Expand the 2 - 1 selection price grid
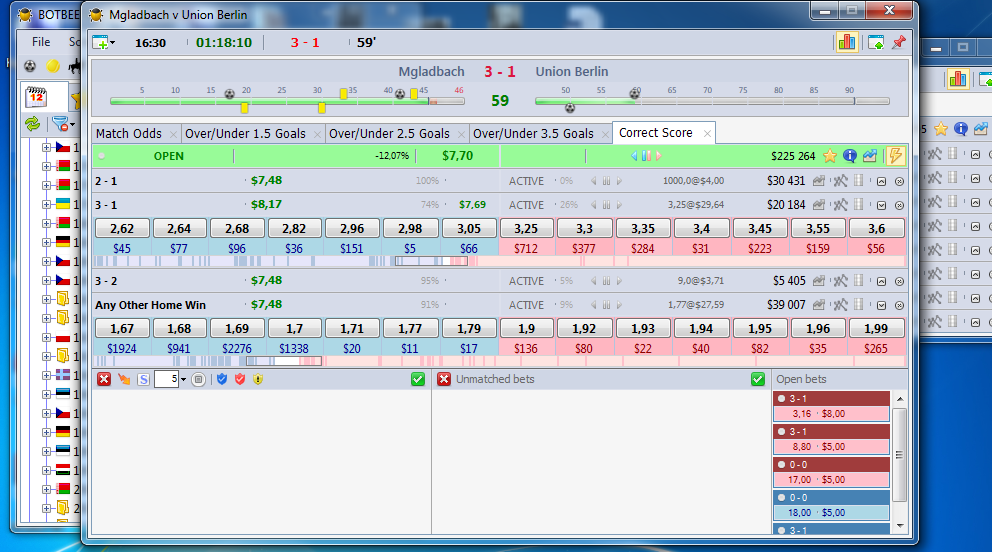This screenshot has height=552, width=992. point(881,181)
